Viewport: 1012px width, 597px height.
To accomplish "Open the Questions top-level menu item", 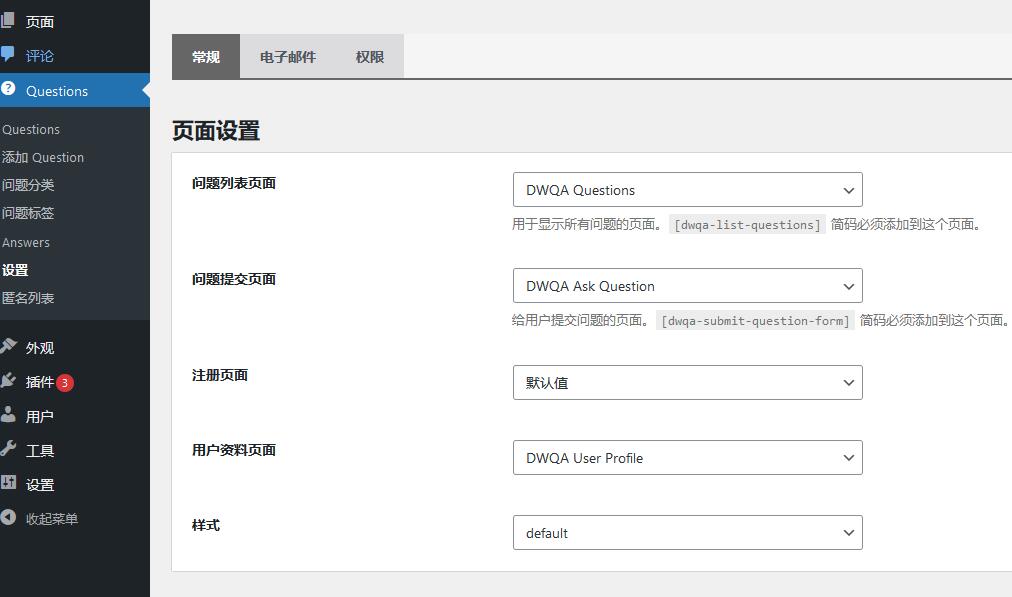I will (x=75, y=90).
